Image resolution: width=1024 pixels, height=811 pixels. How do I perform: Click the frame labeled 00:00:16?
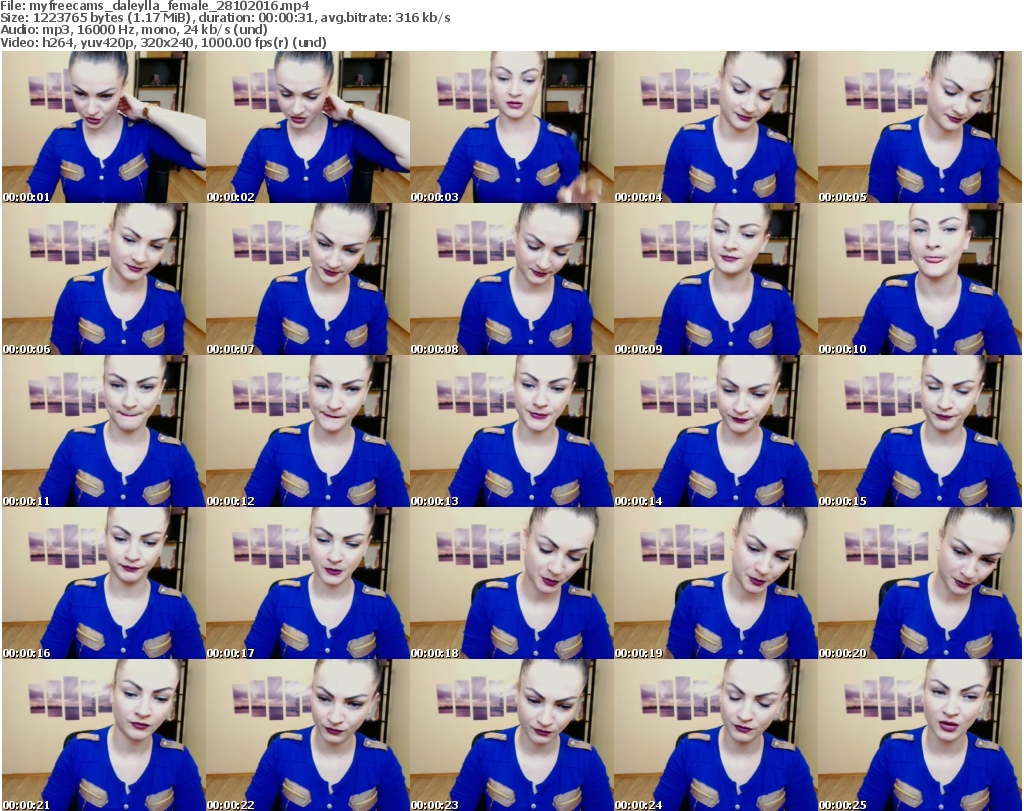104,583
